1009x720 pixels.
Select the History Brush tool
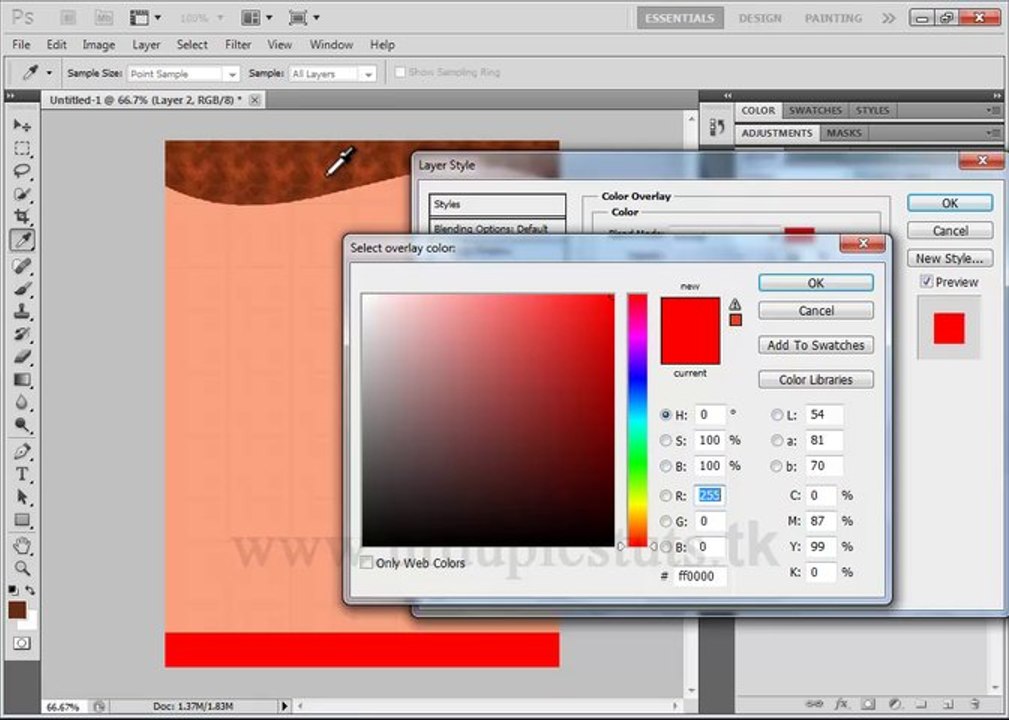22,334
